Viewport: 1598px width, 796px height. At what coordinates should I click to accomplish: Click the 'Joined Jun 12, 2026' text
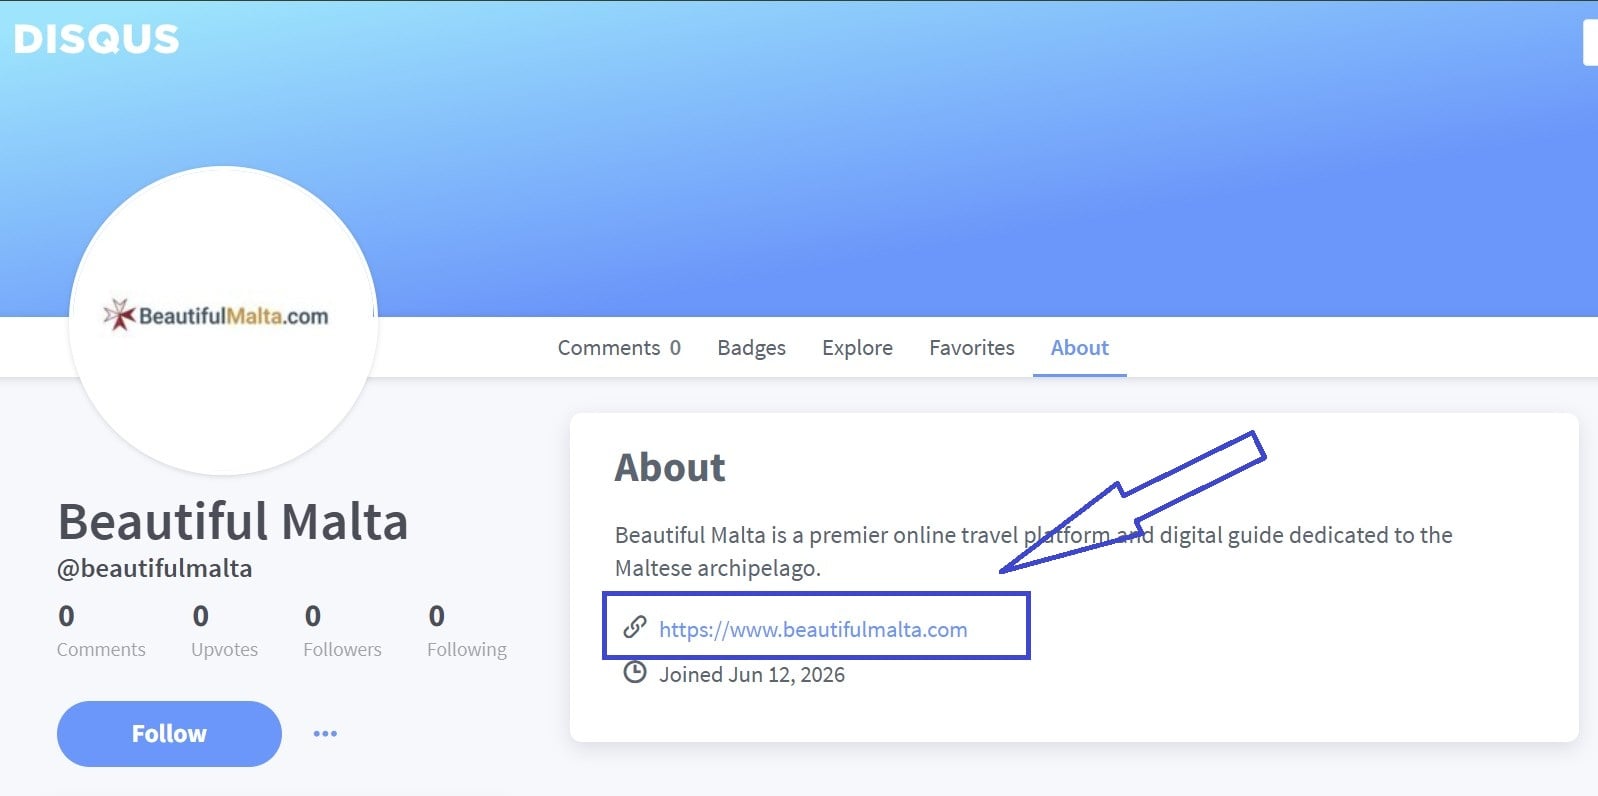click(x=752, y=674)
